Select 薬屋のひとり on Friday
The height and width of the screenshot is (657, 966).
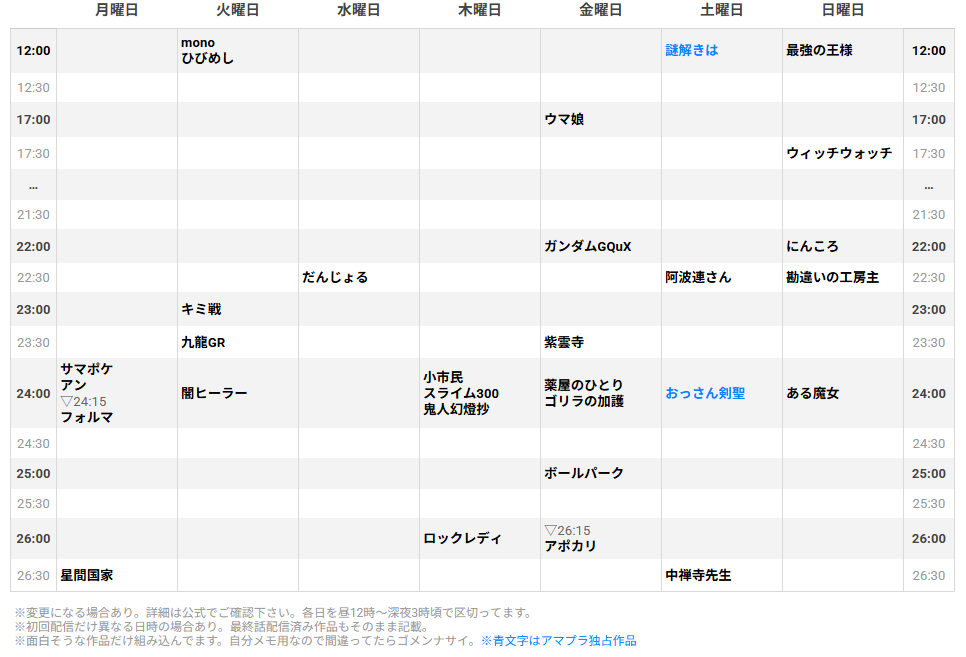583,385
